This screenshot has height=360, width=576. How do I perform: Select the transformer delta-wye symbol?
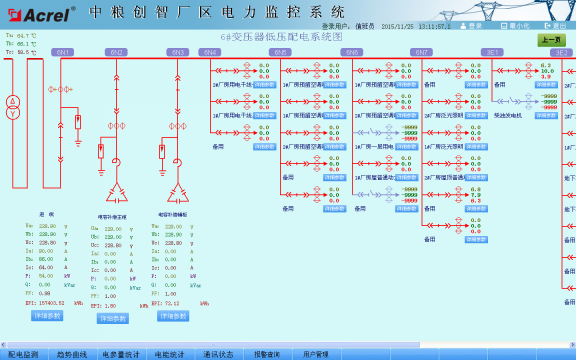click(13, 107)
